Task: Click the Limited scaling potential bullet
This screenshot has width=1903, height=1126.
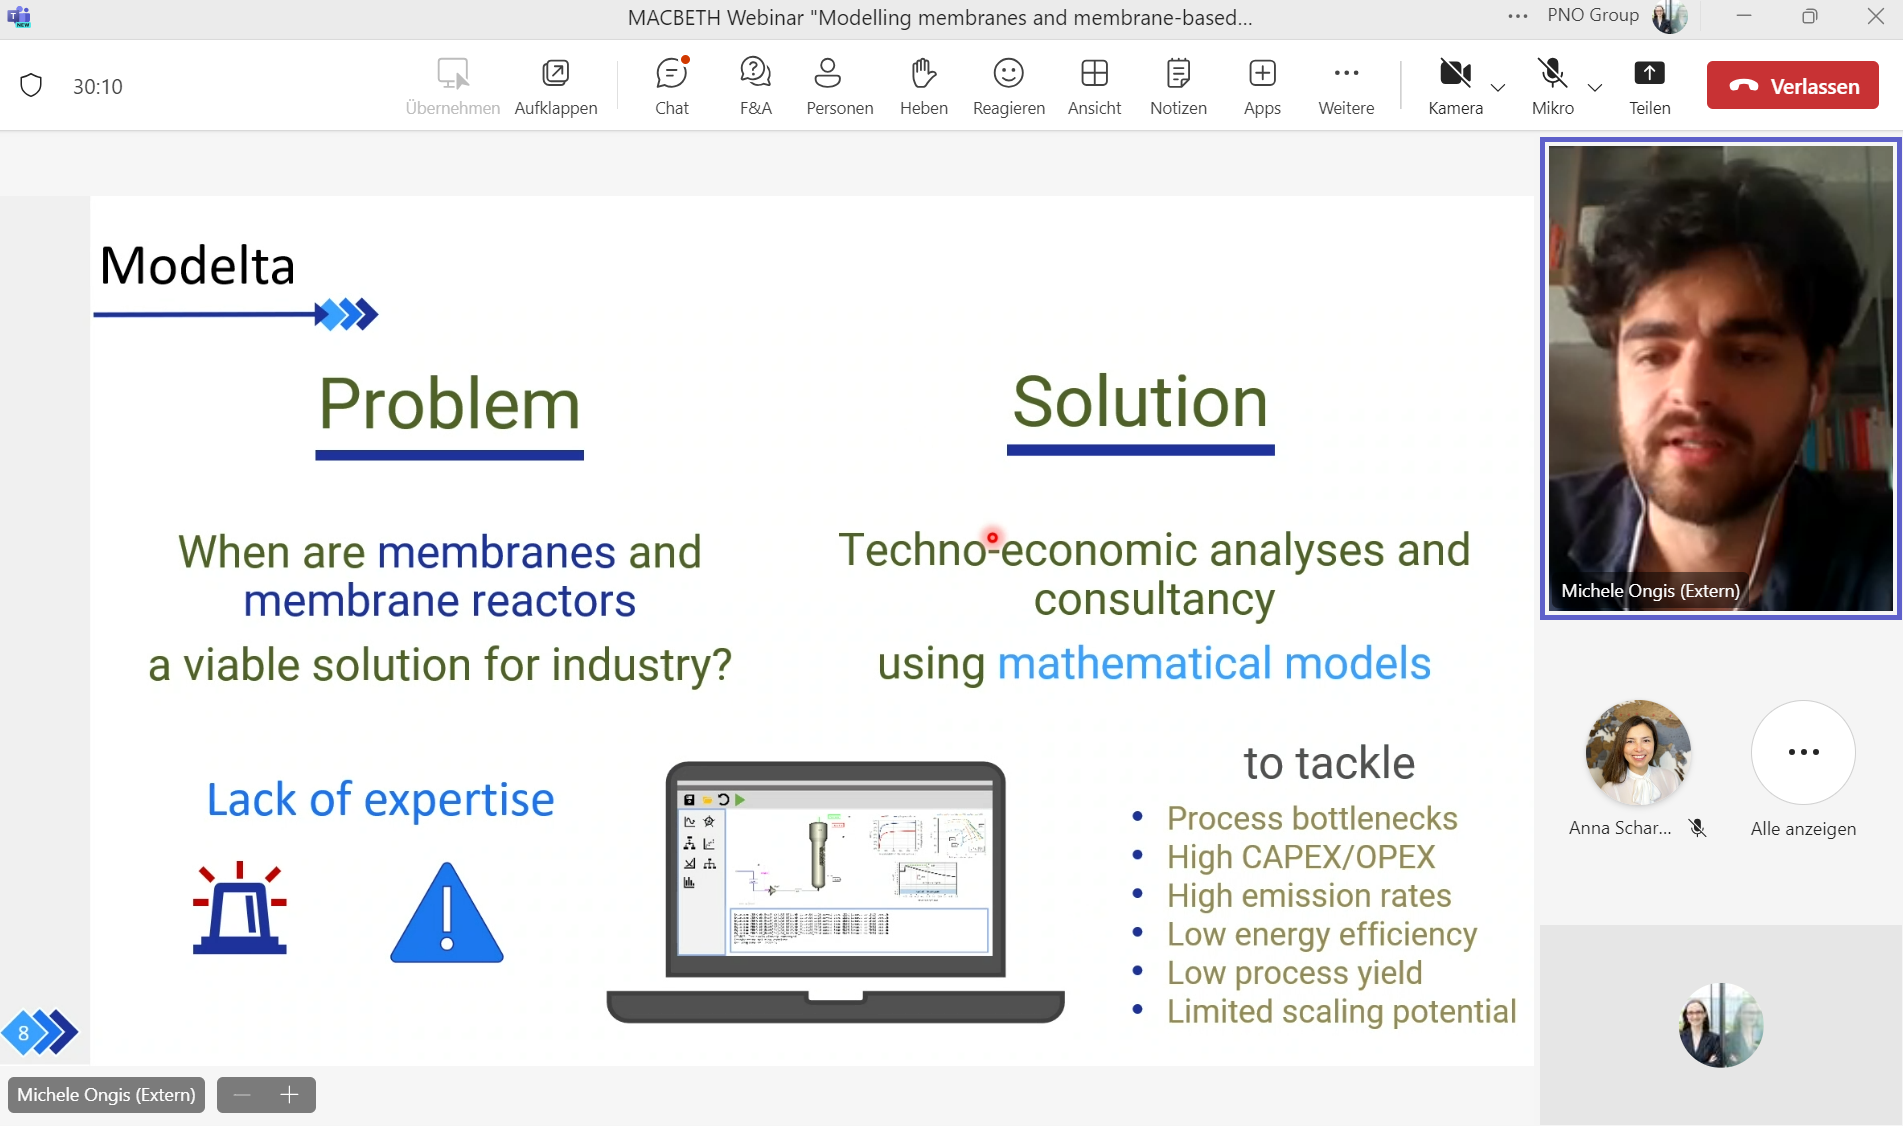Action: pos(1341,1012)
